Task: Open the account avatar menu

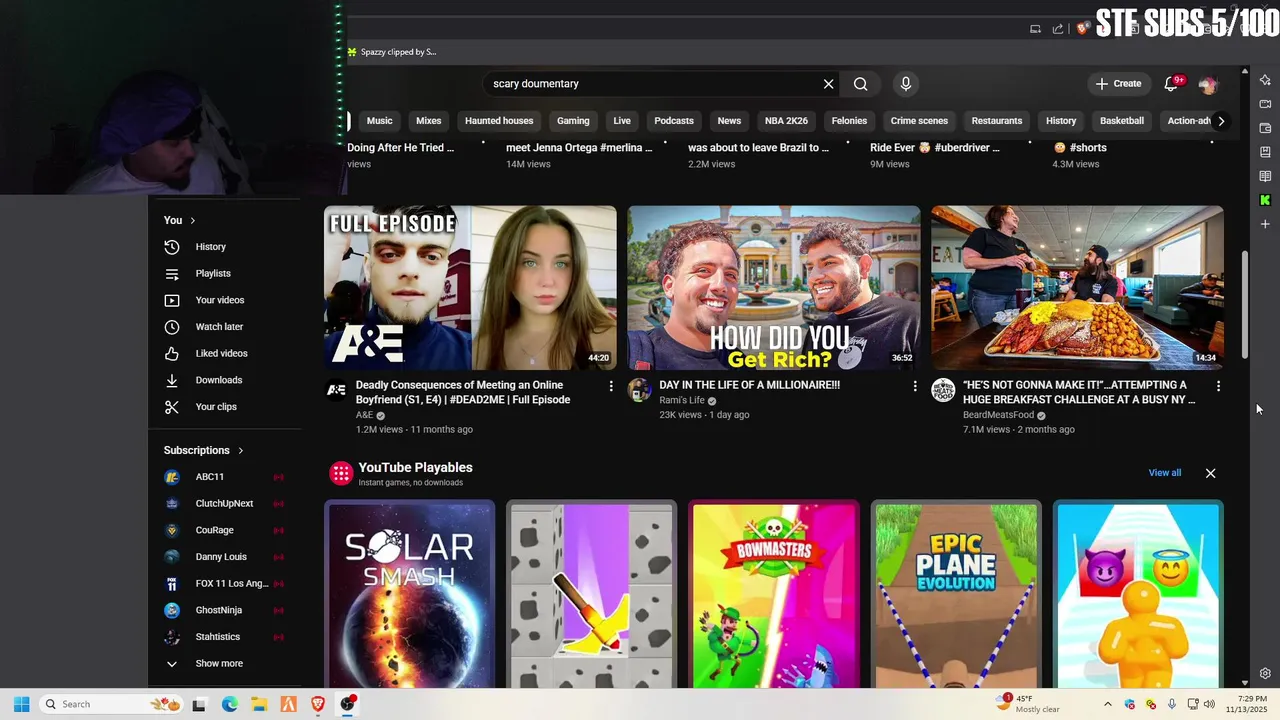Action: (x=1207, y=84)
